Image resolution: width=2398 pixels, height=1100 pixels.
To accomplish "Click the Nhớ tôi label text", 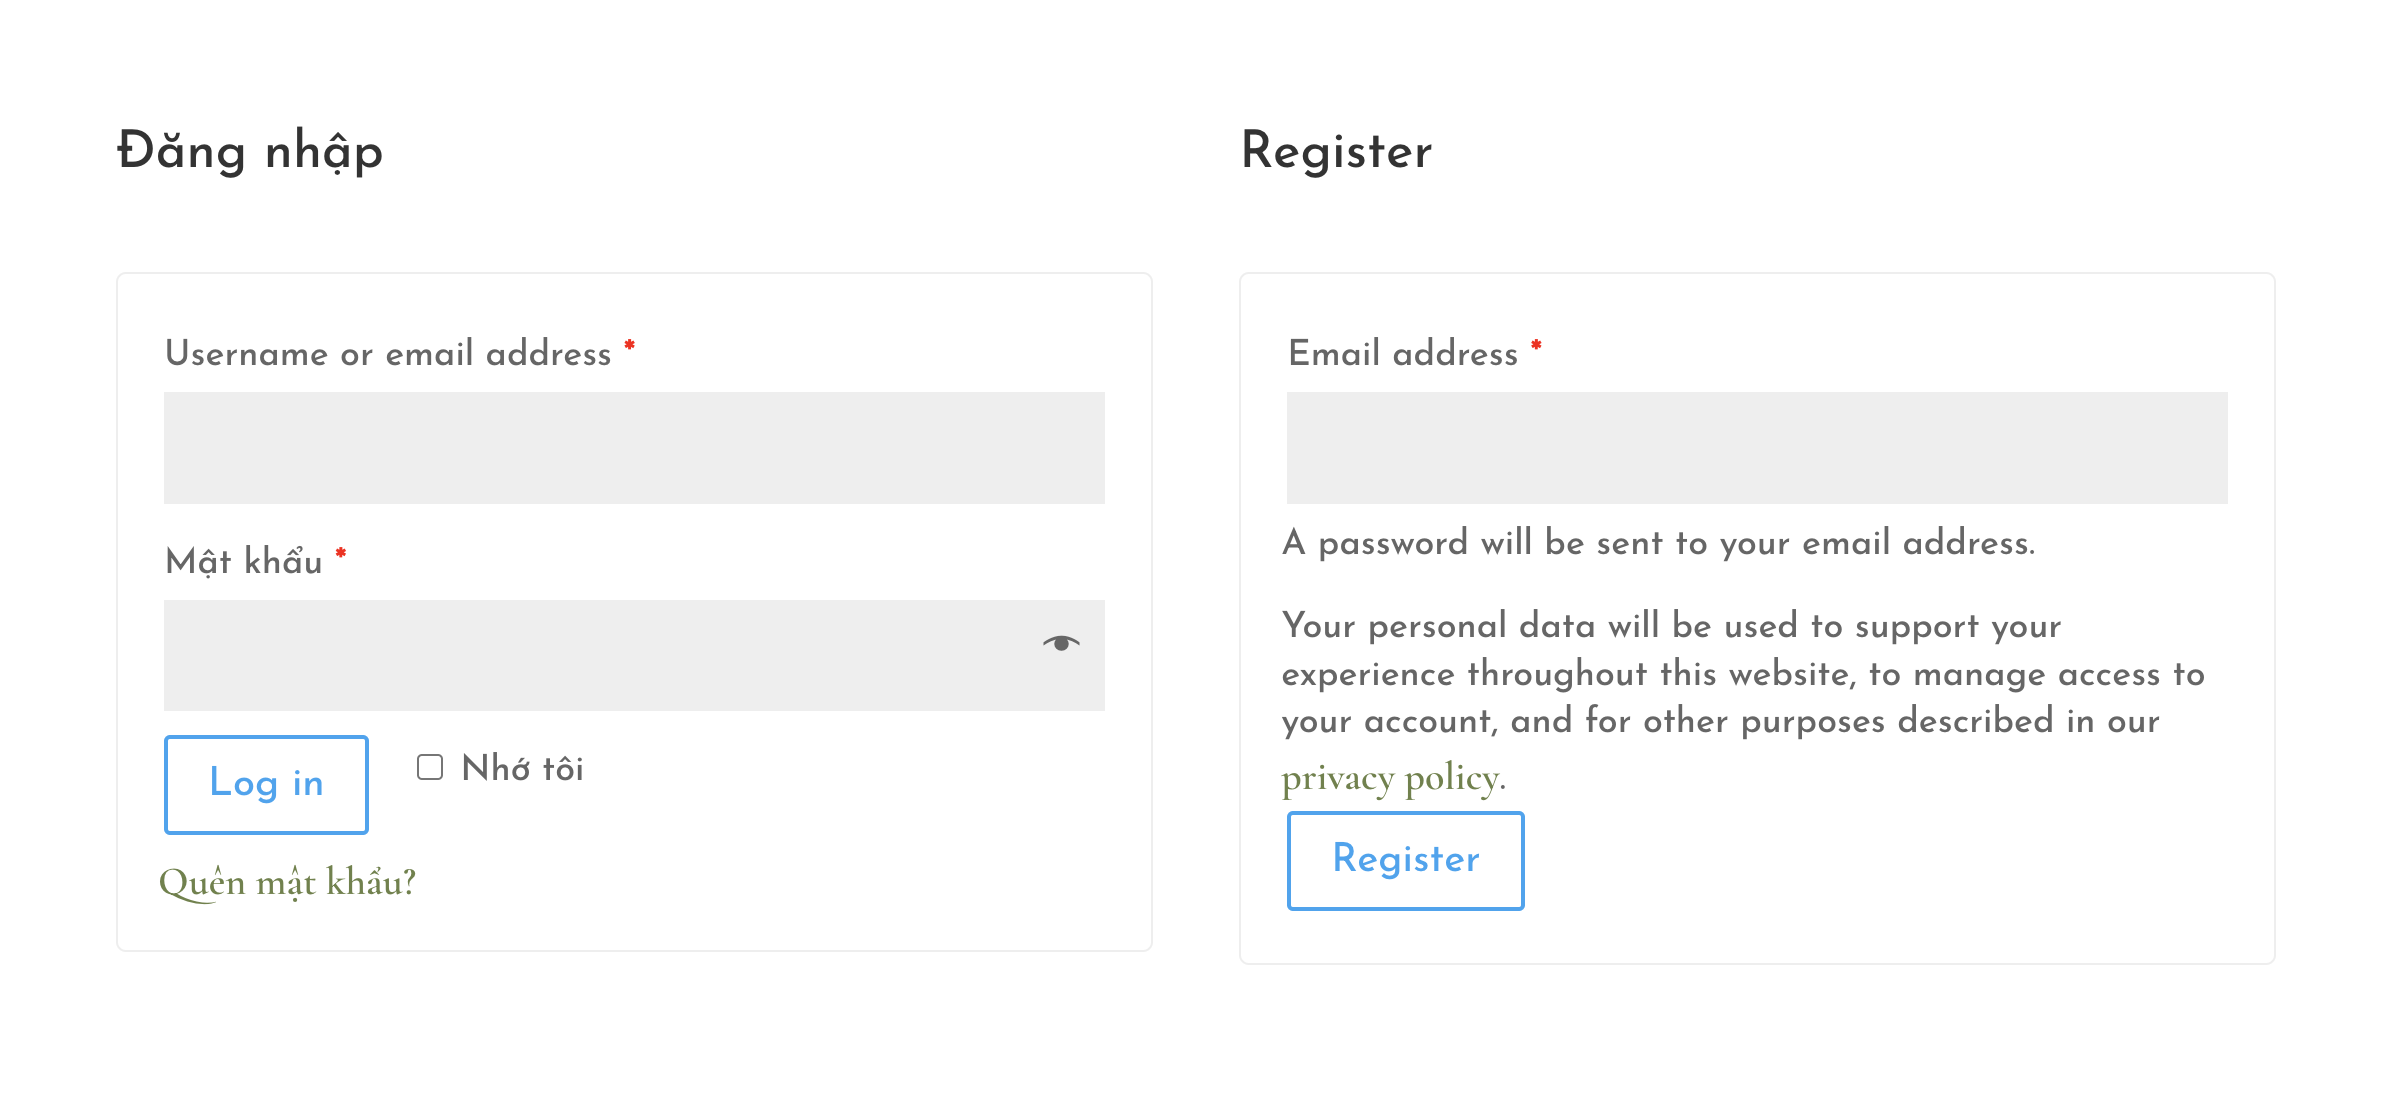I will [x=523, y=768].
